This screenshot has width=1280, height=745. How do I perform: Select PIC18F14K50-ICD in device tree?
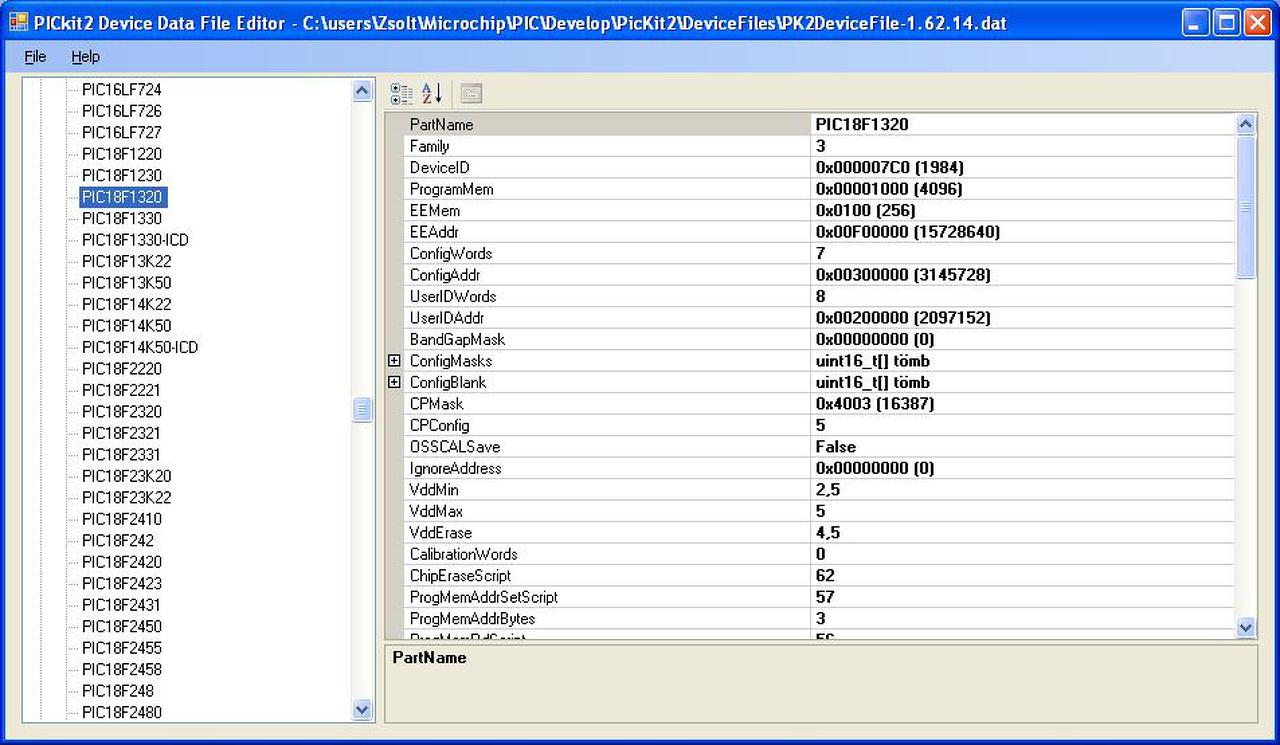[140, 347]
